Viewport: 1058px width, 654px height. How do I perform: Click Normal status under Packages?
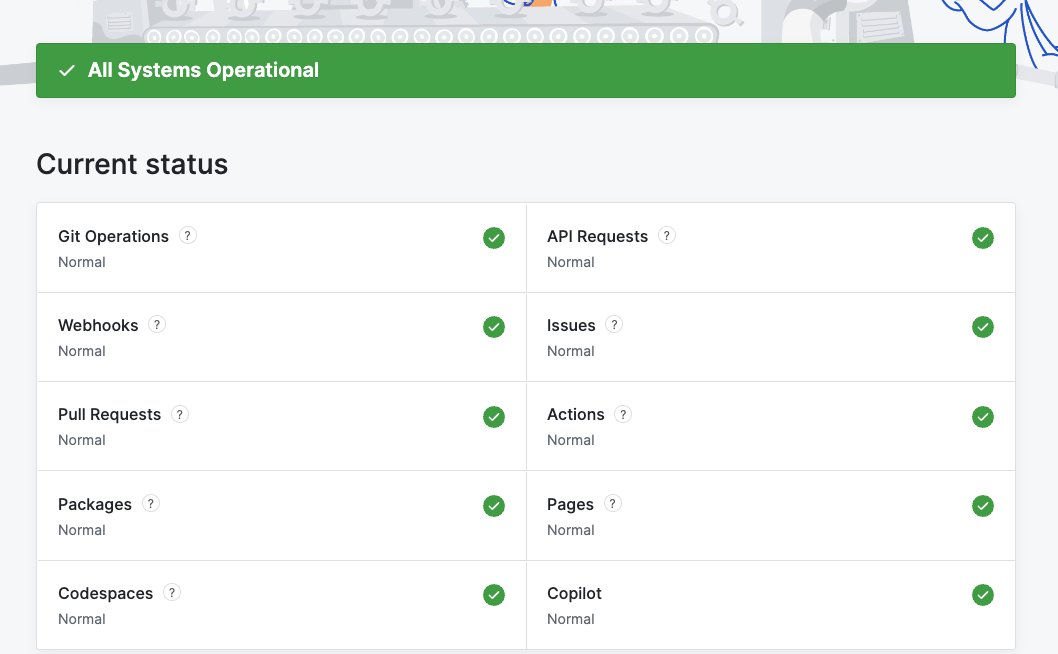tap(82, 530)
